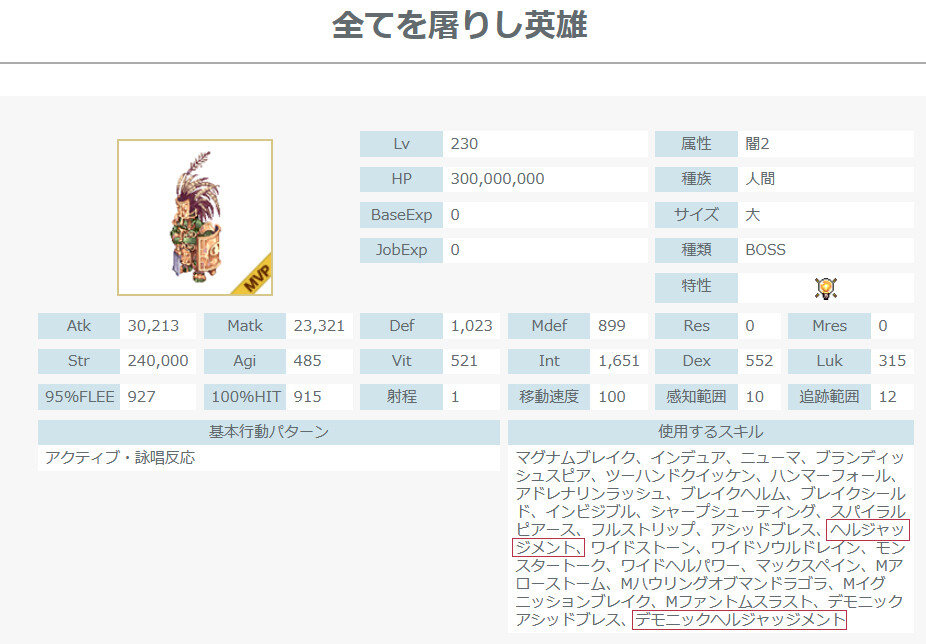Click the trait icon beside 特性
926x644 pixels.
(825, 288)
